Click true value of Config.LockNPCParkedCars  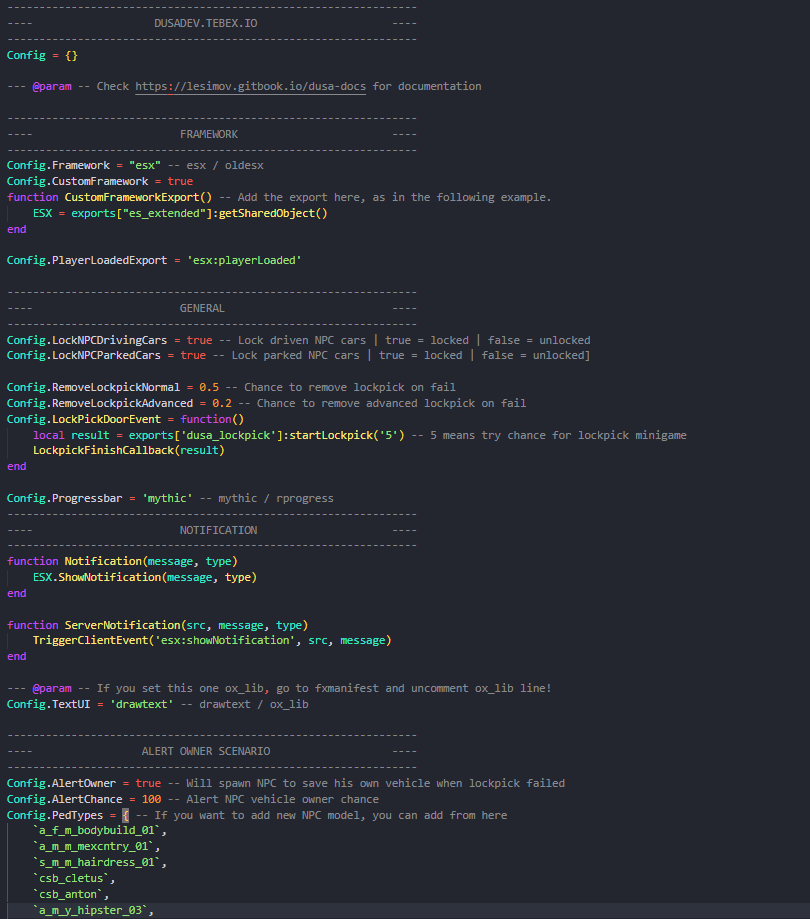coord(193,355)
